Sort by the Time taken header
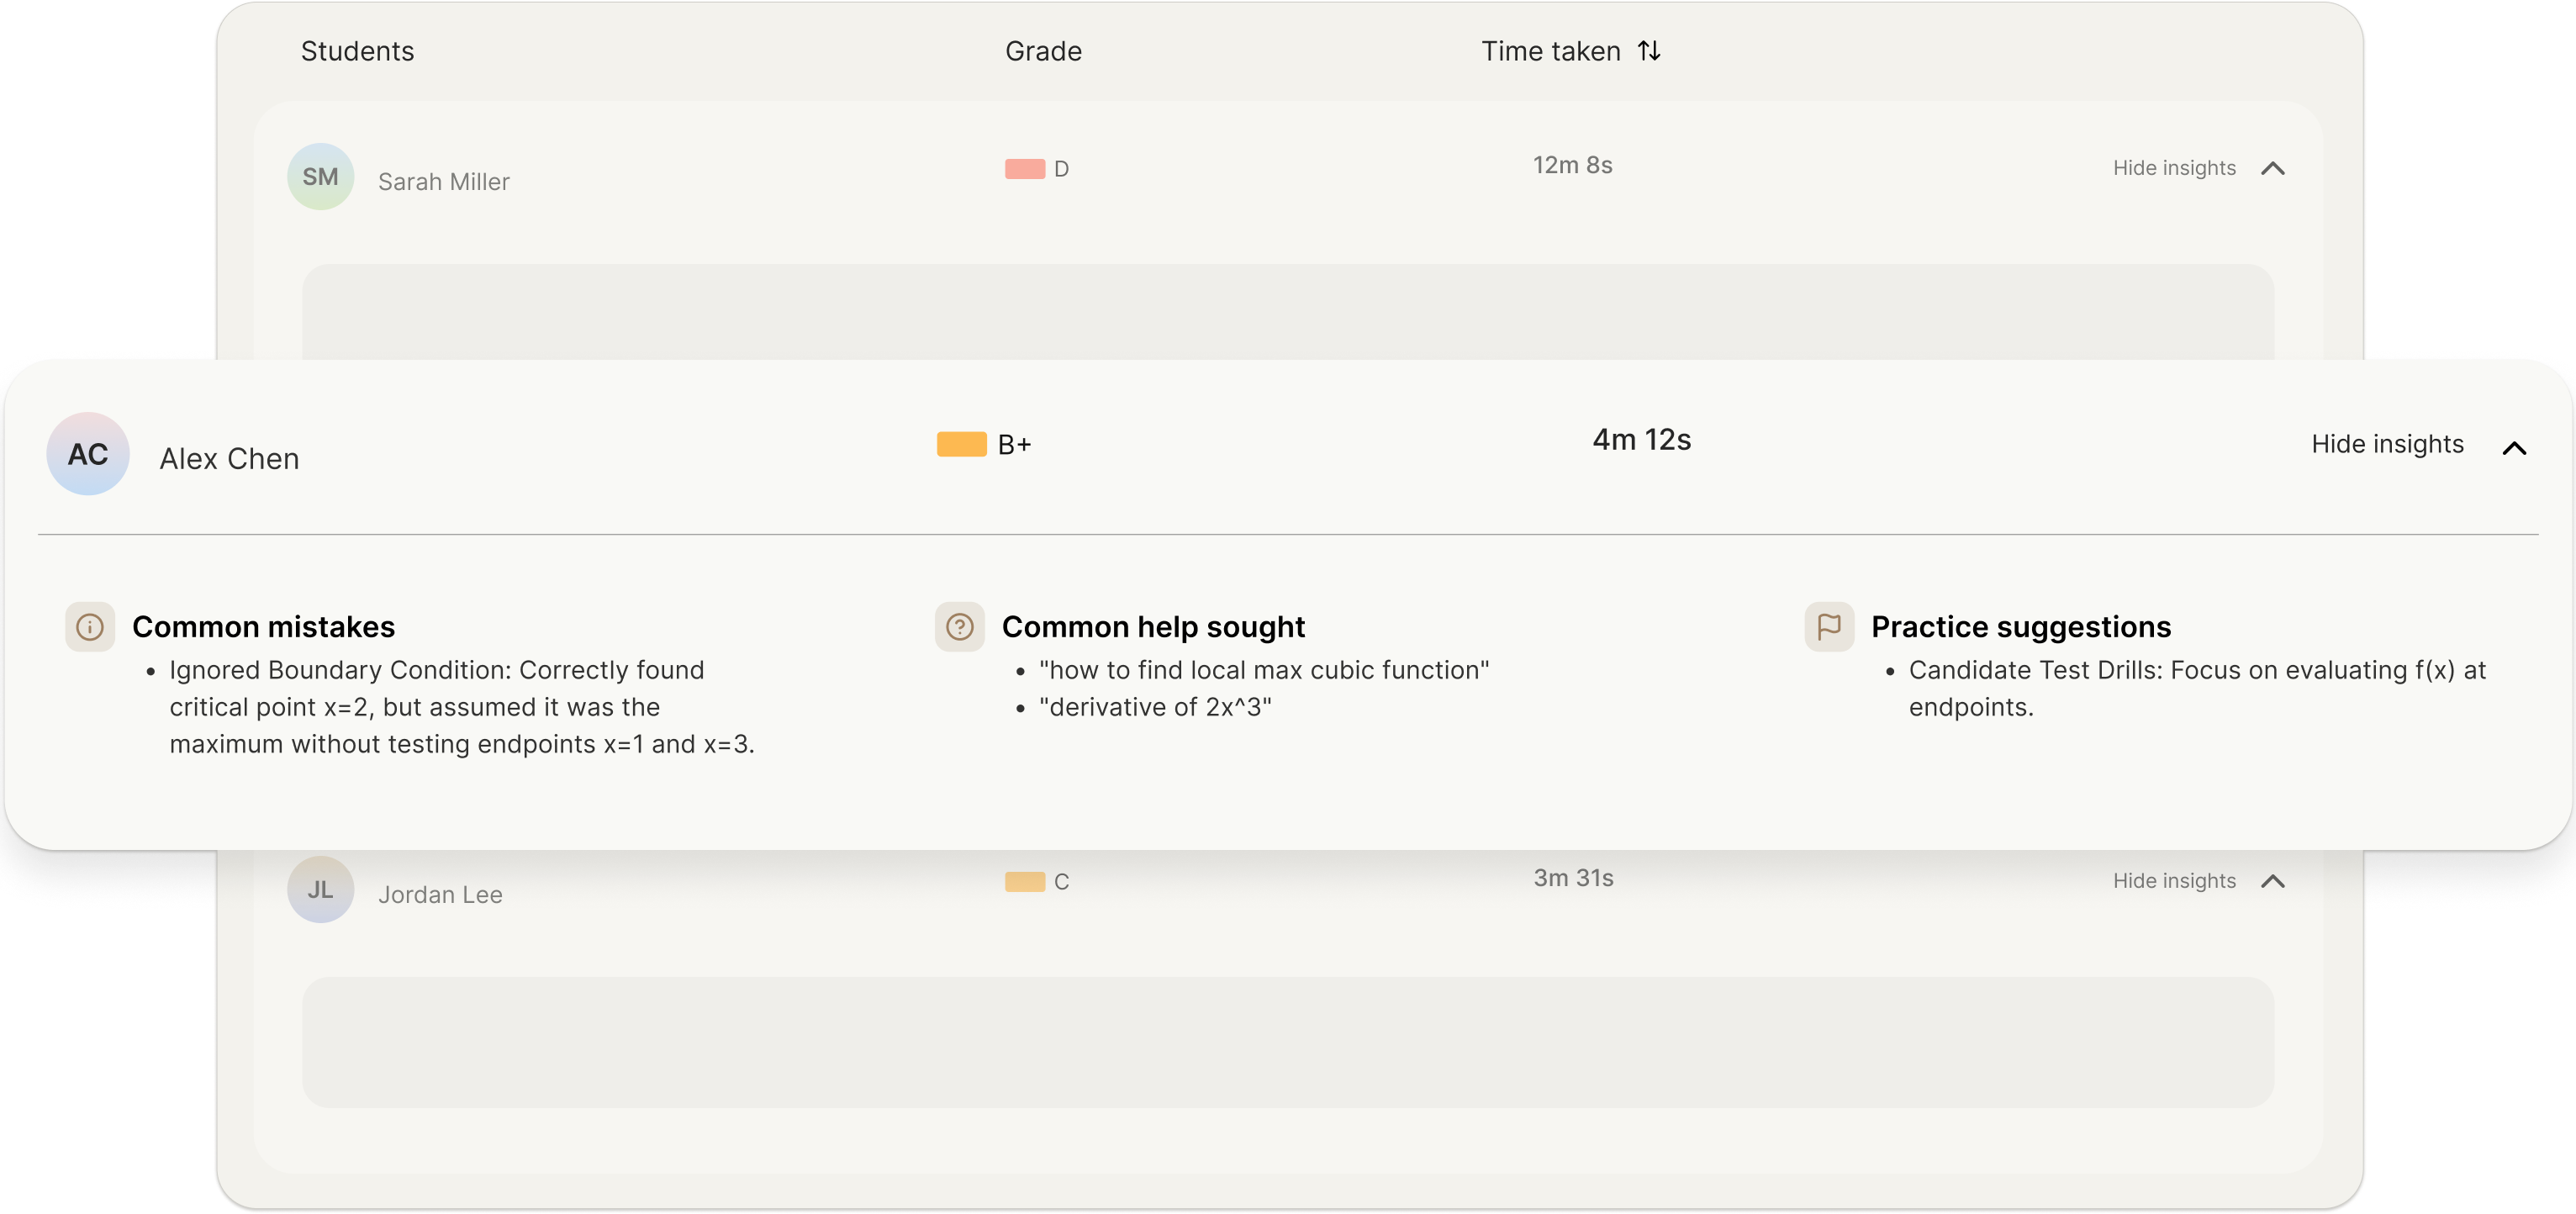Viewport: 2576px width, 1214px height. (1550, 51)
